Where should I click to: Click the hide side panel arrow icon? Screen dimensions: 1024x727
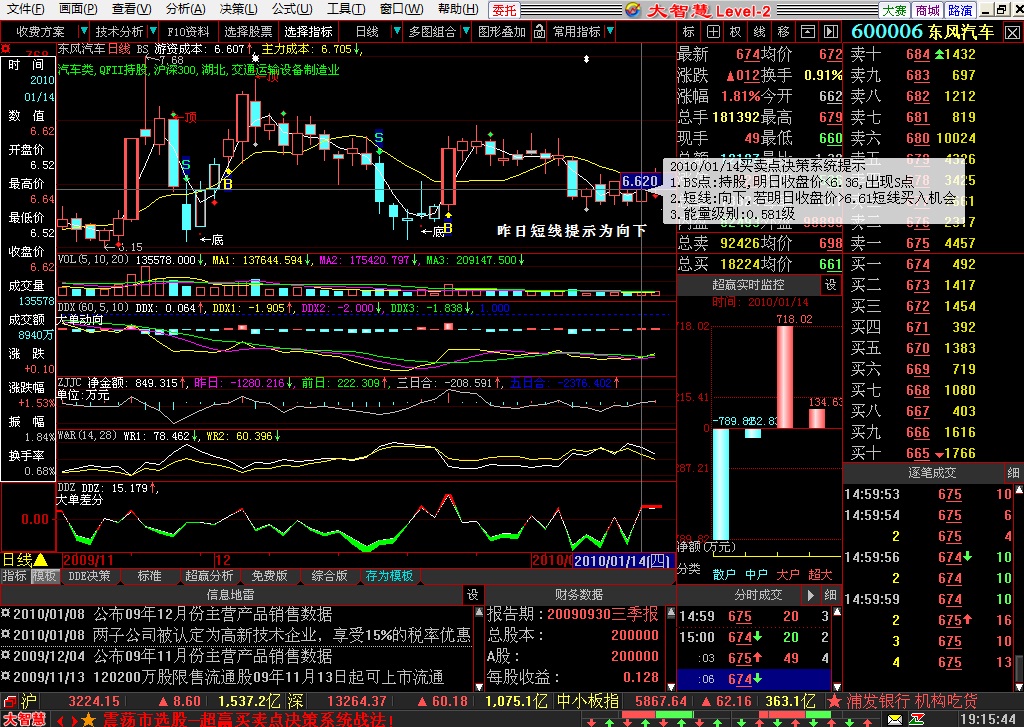[831, 31]
